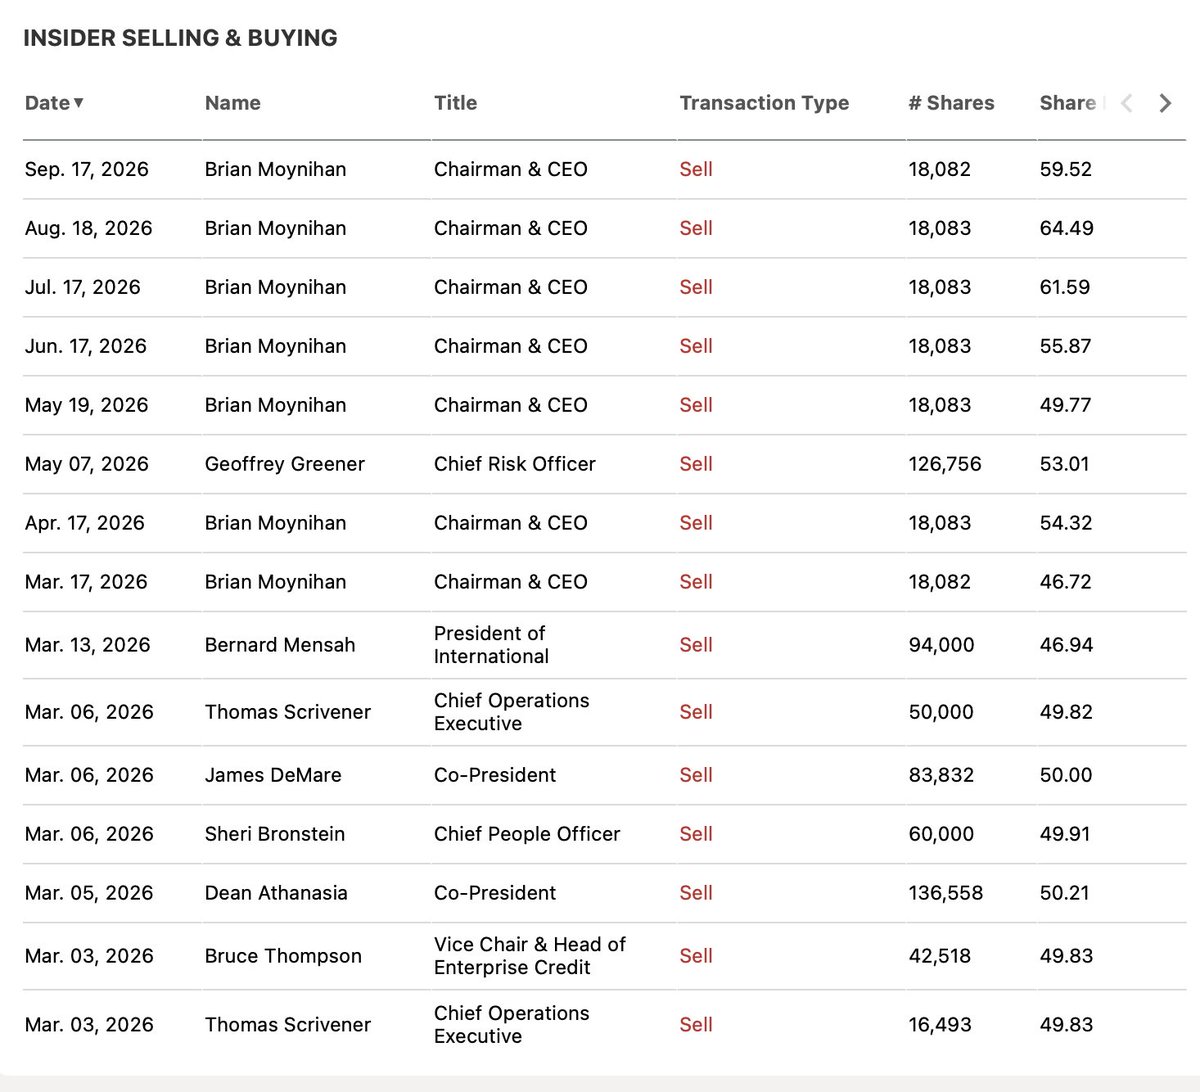Click the 49.77 share price value
The image size is (1200, 1092).
(x=1066, y=405)
